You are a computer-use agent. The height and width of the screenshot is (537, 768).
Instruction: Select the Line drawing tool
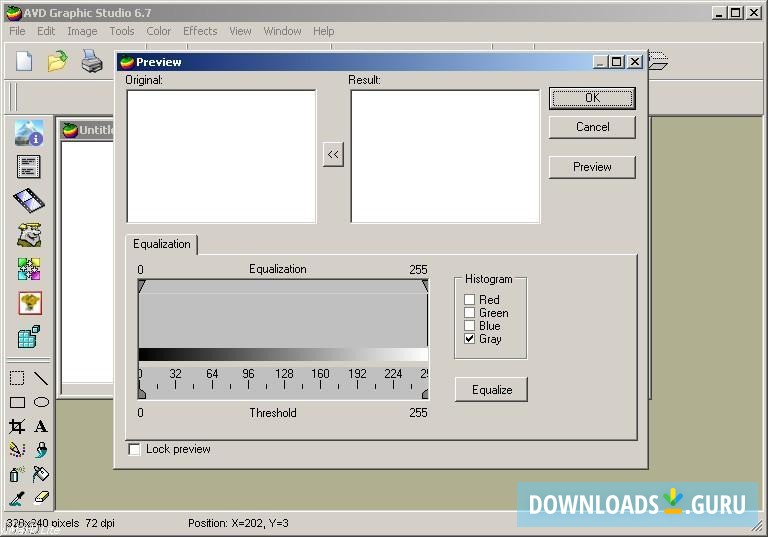pos(41,378)
